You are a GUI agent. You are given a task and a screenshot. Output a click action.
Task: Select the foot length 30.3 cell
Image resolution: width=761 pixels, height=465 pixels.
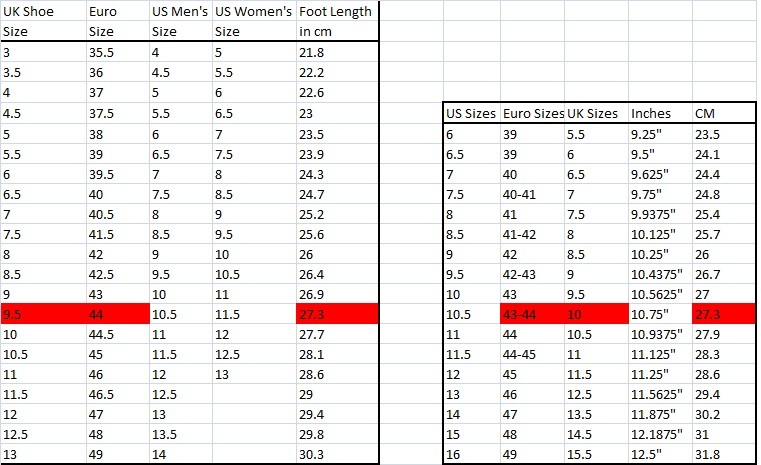pos(337,454)
